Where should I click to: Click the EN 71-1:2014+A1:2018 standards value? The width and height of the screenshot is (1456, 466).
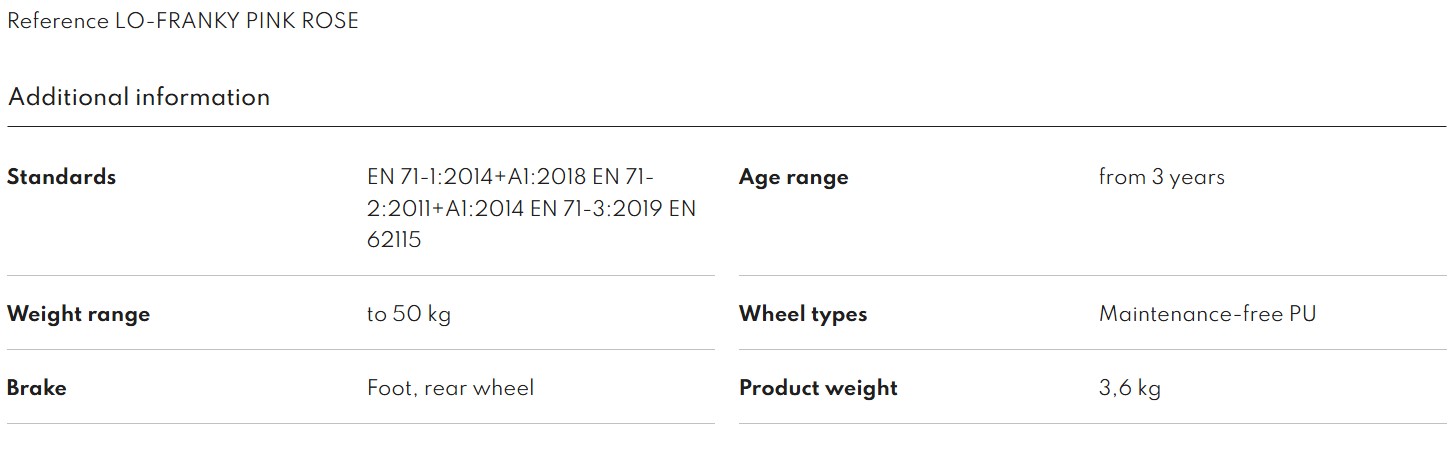(479, 177)
